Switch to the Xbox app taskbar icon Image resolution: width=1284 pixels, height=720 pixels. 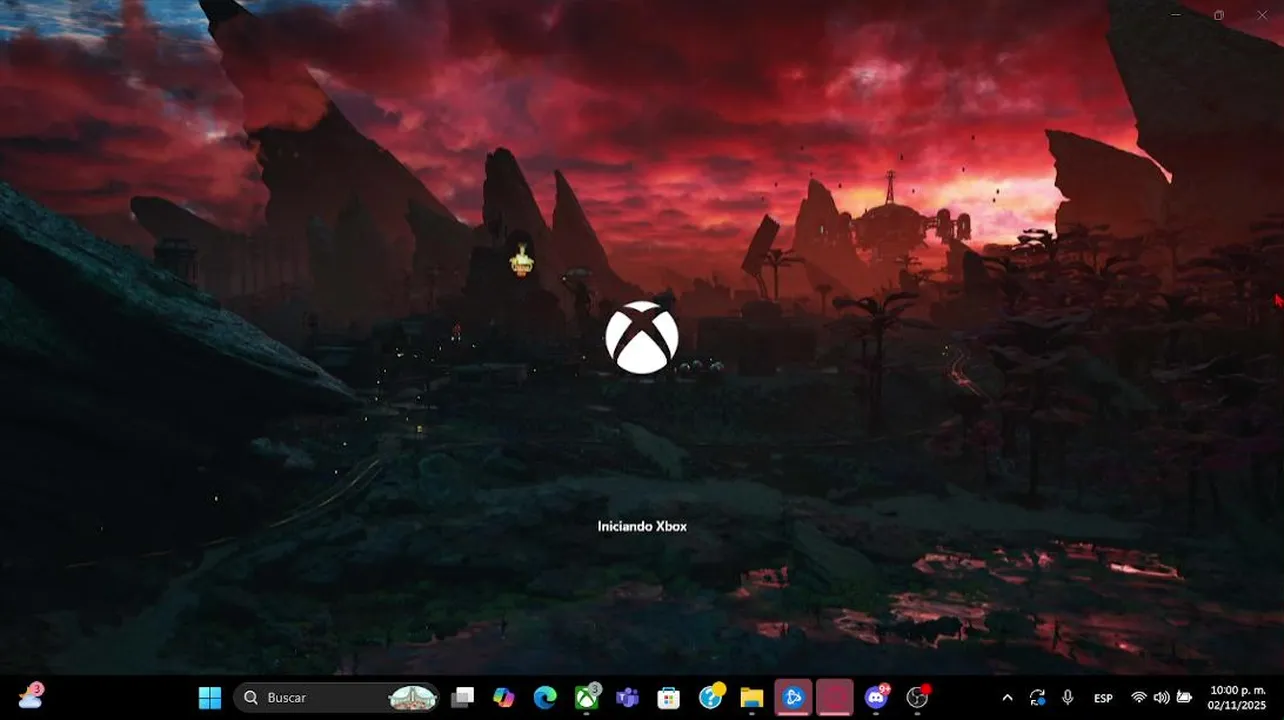[587, 697]
